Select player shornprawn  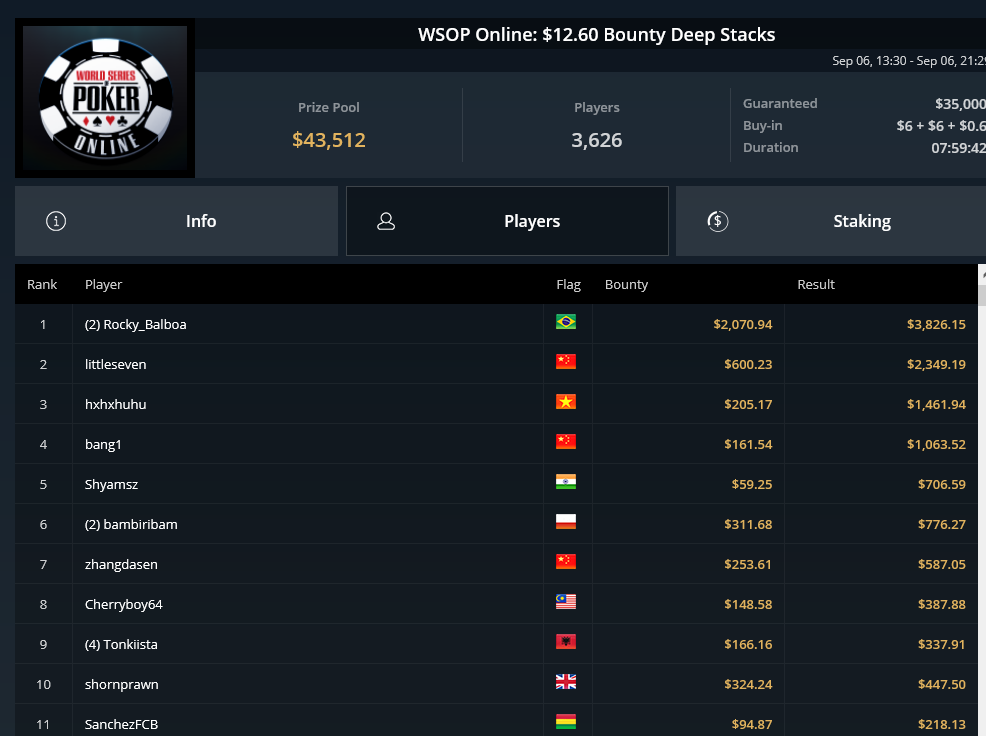[x=122, y=684]
